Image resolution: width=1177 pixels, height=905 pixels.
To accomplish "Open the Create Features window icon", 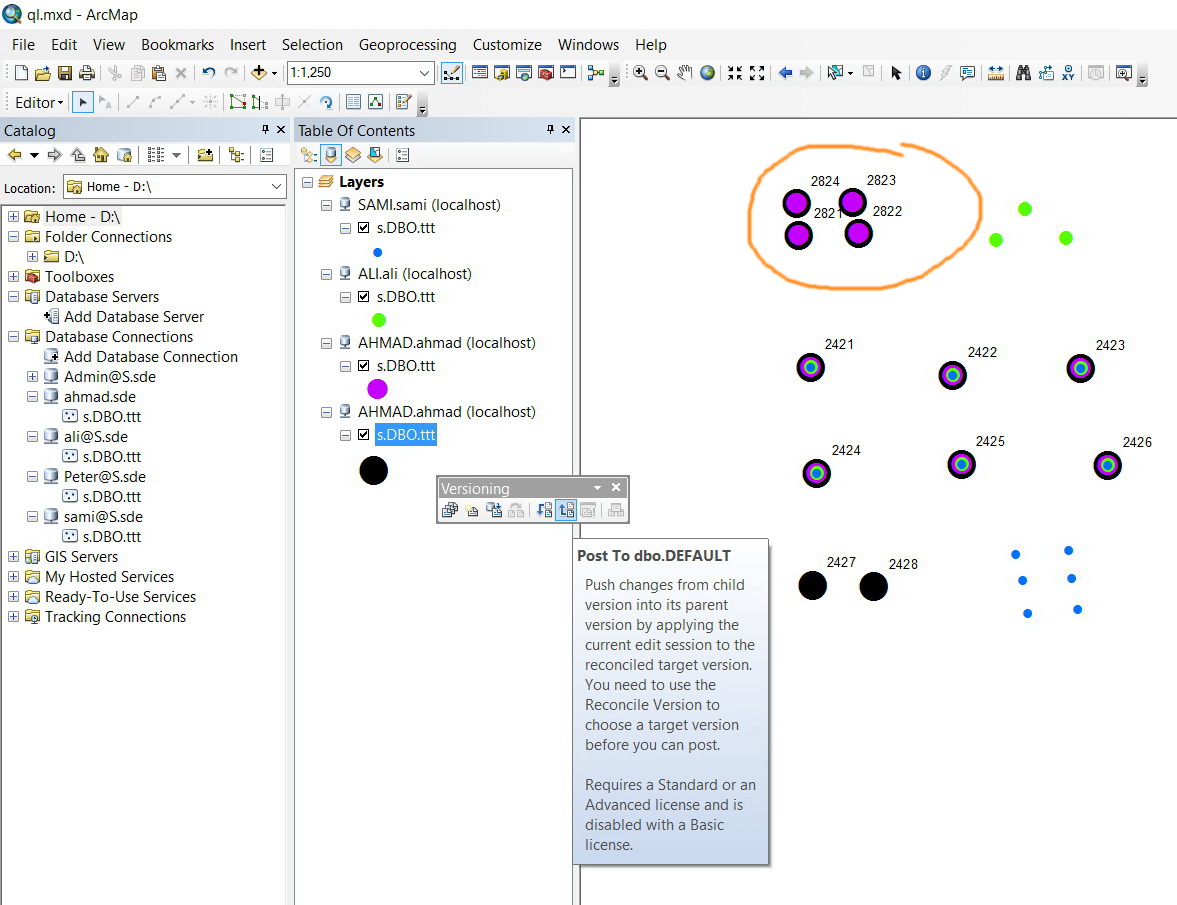I will point(404,102).
